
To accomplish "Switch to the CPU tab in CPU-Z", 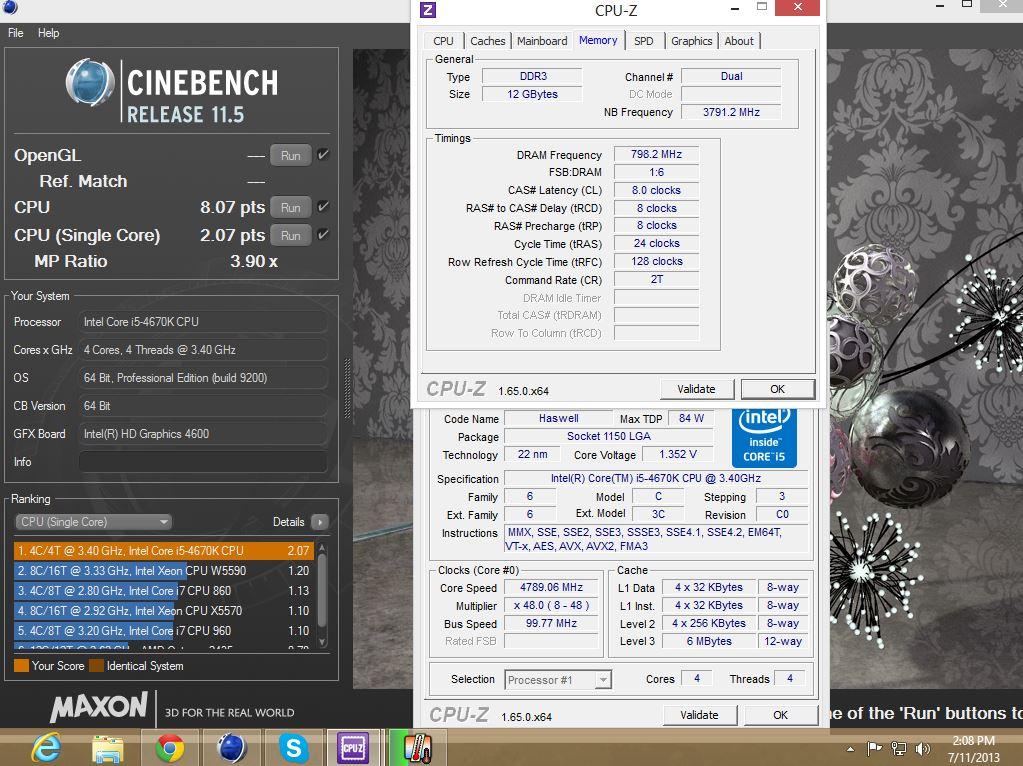I will (x=443, y=41).
